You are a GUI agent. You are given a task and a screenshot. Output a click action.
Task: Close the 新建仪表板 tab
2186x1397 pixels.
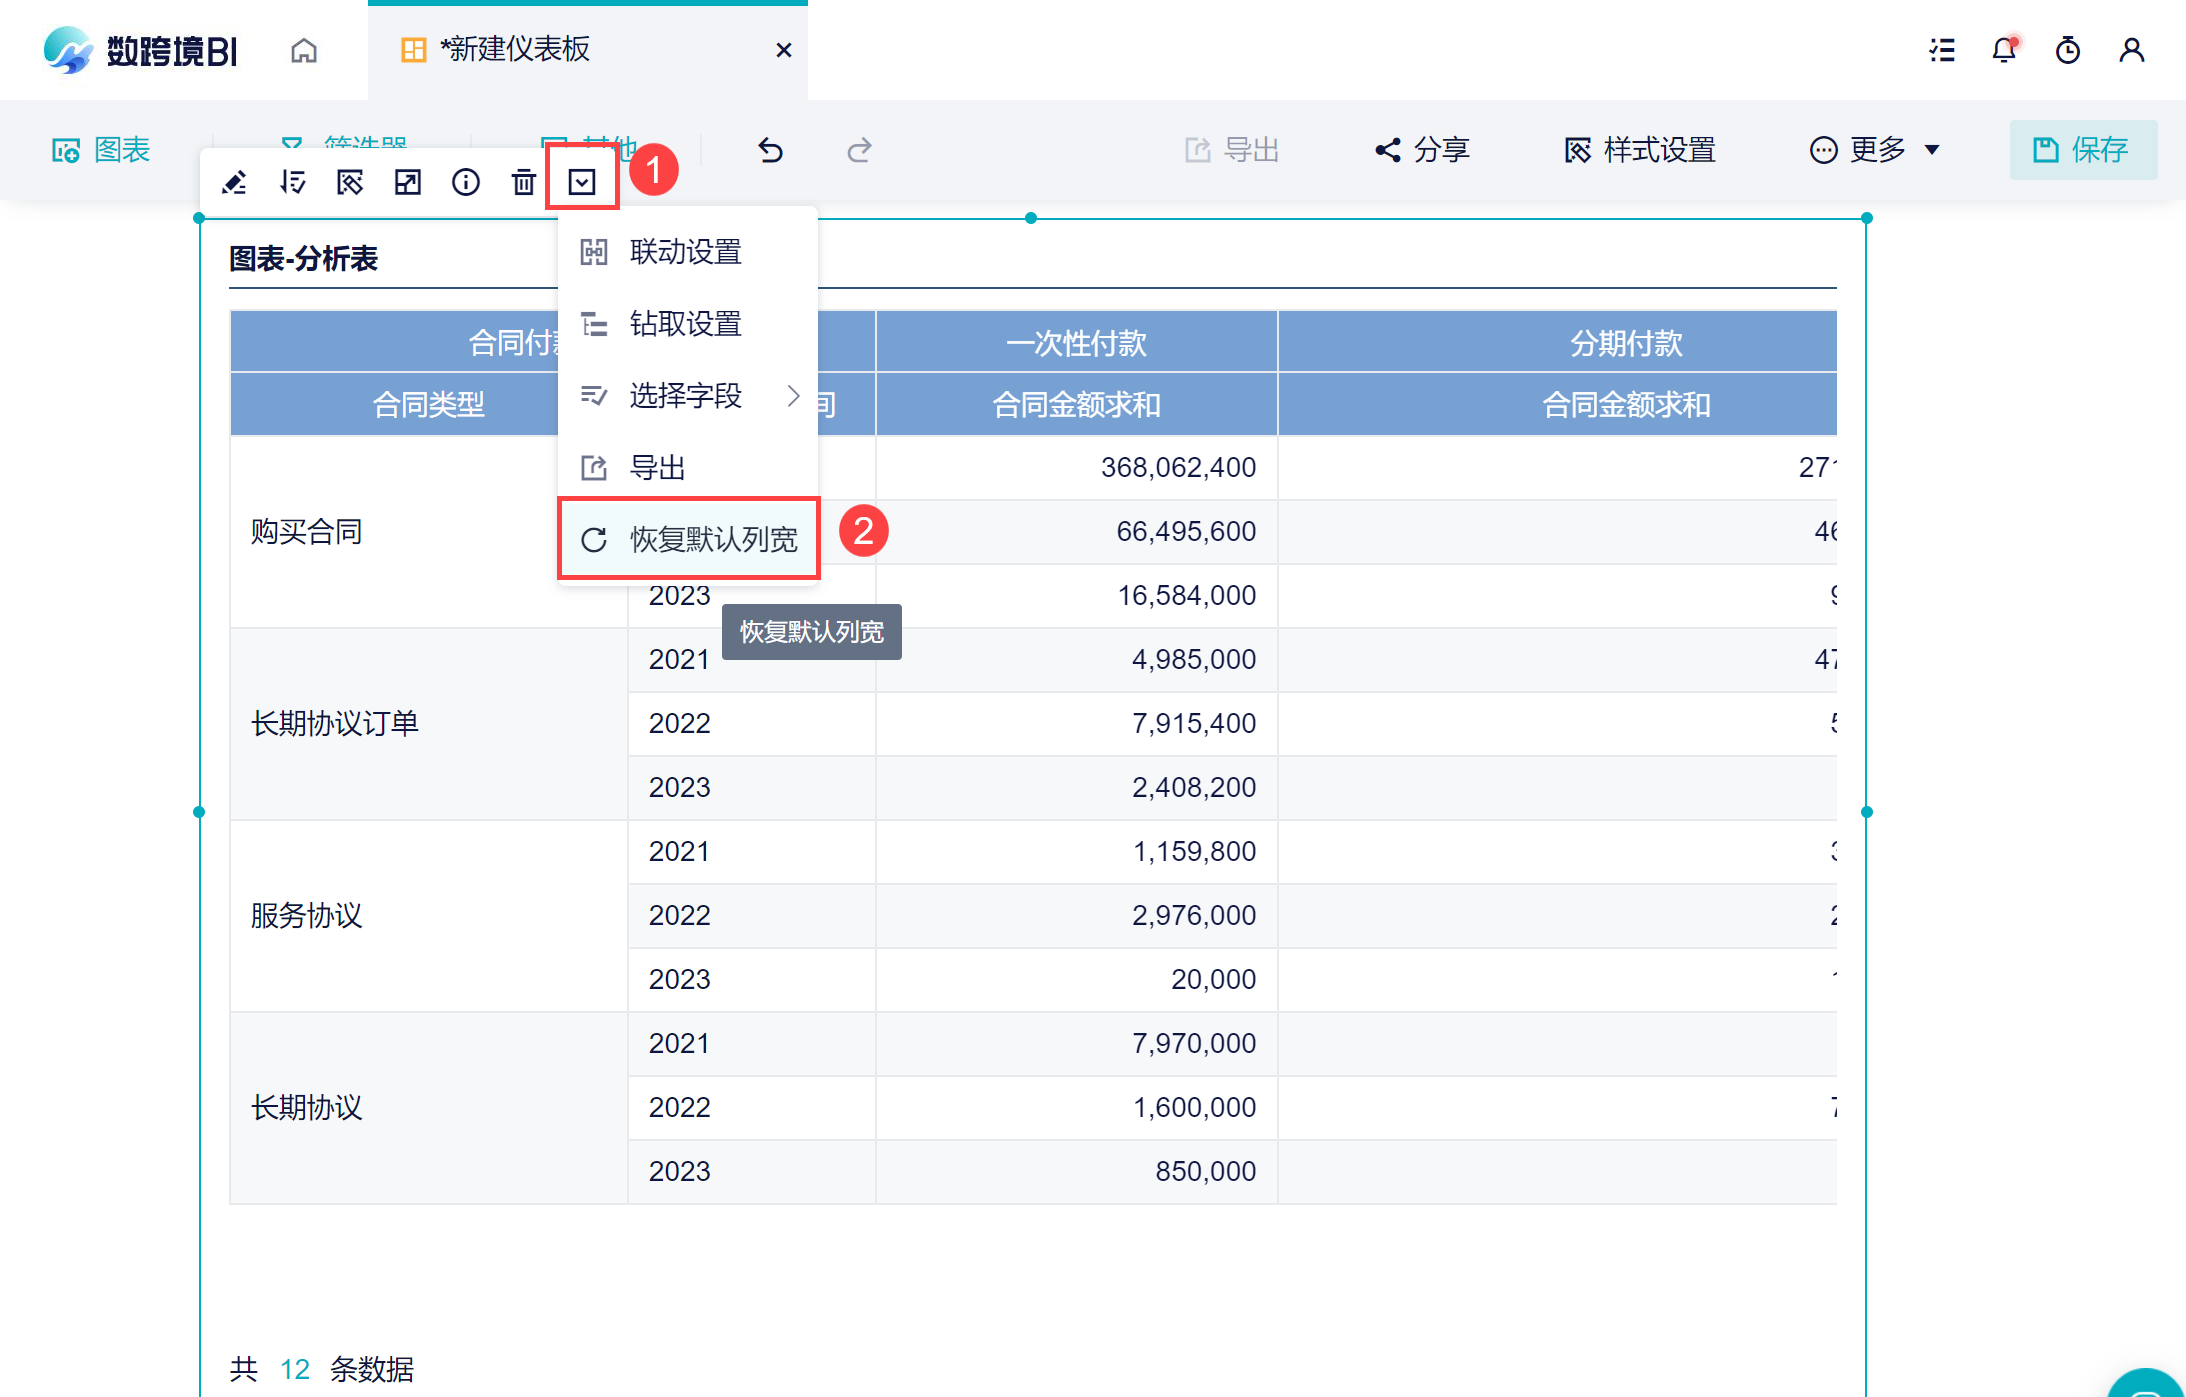coord(784,50)
